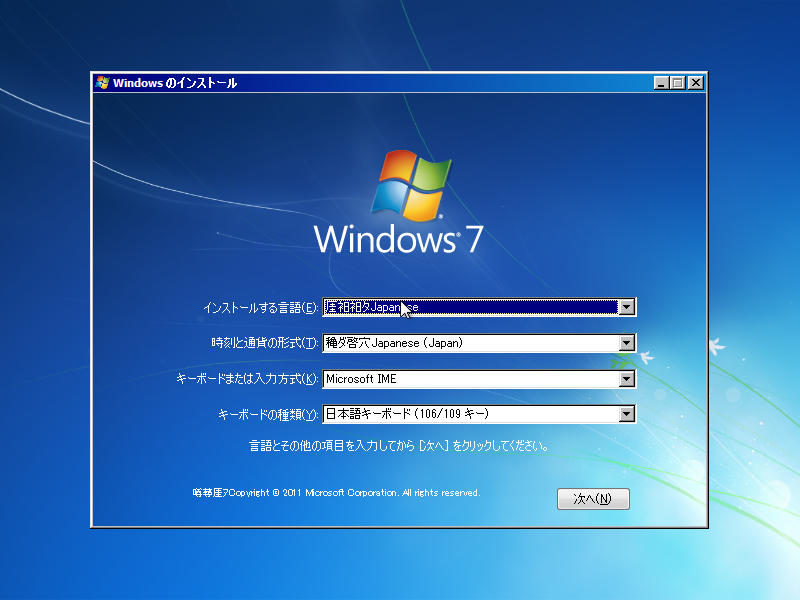The image size is (800, 600).
Task: Click the Windows setup icon in title bar
Action: [102, 83]
